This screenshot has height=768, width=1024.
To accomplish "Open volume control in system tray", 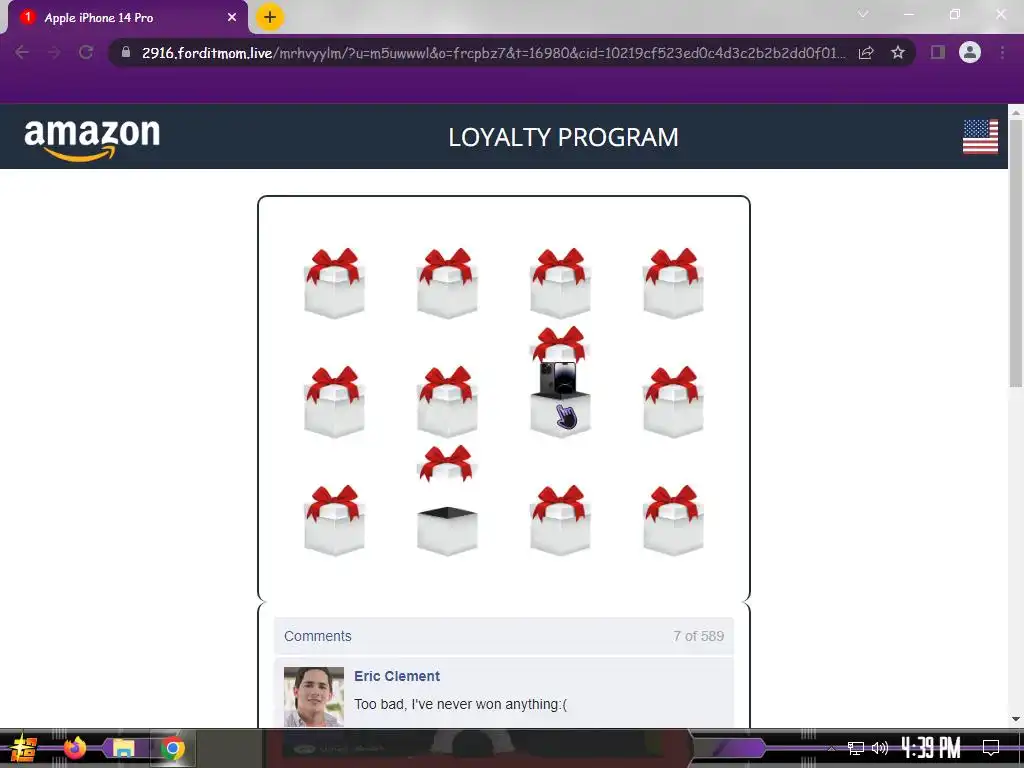I will coord(880,748).
